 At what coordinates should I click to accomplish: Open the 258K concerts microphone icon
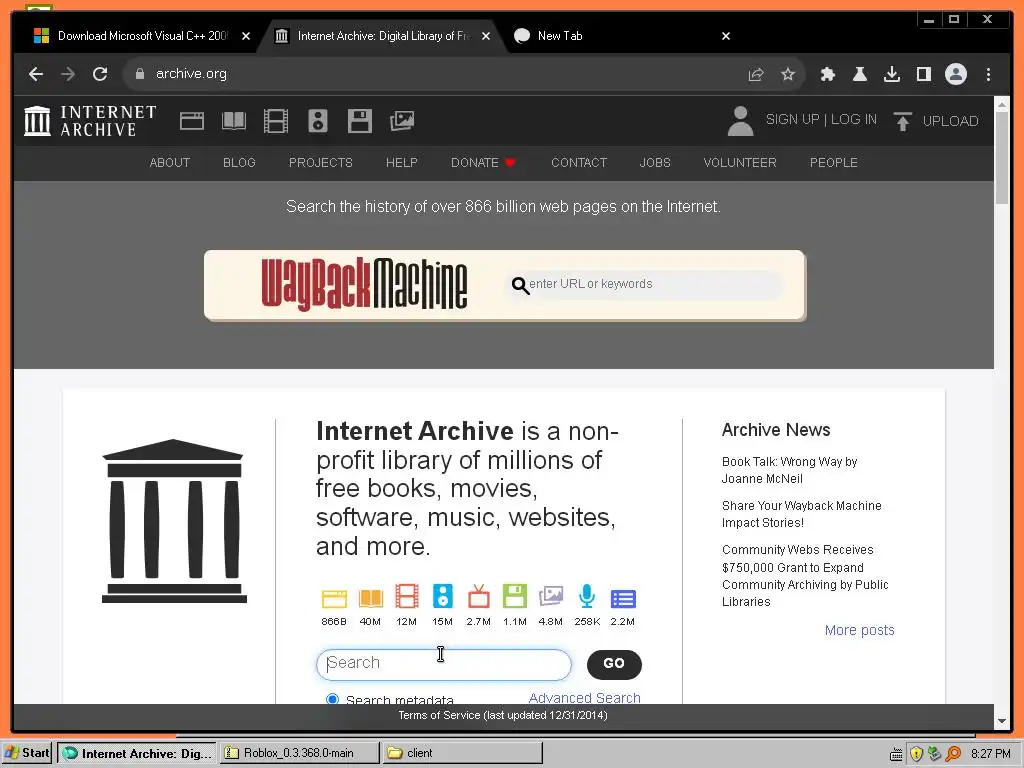click(x=587, y=596)
